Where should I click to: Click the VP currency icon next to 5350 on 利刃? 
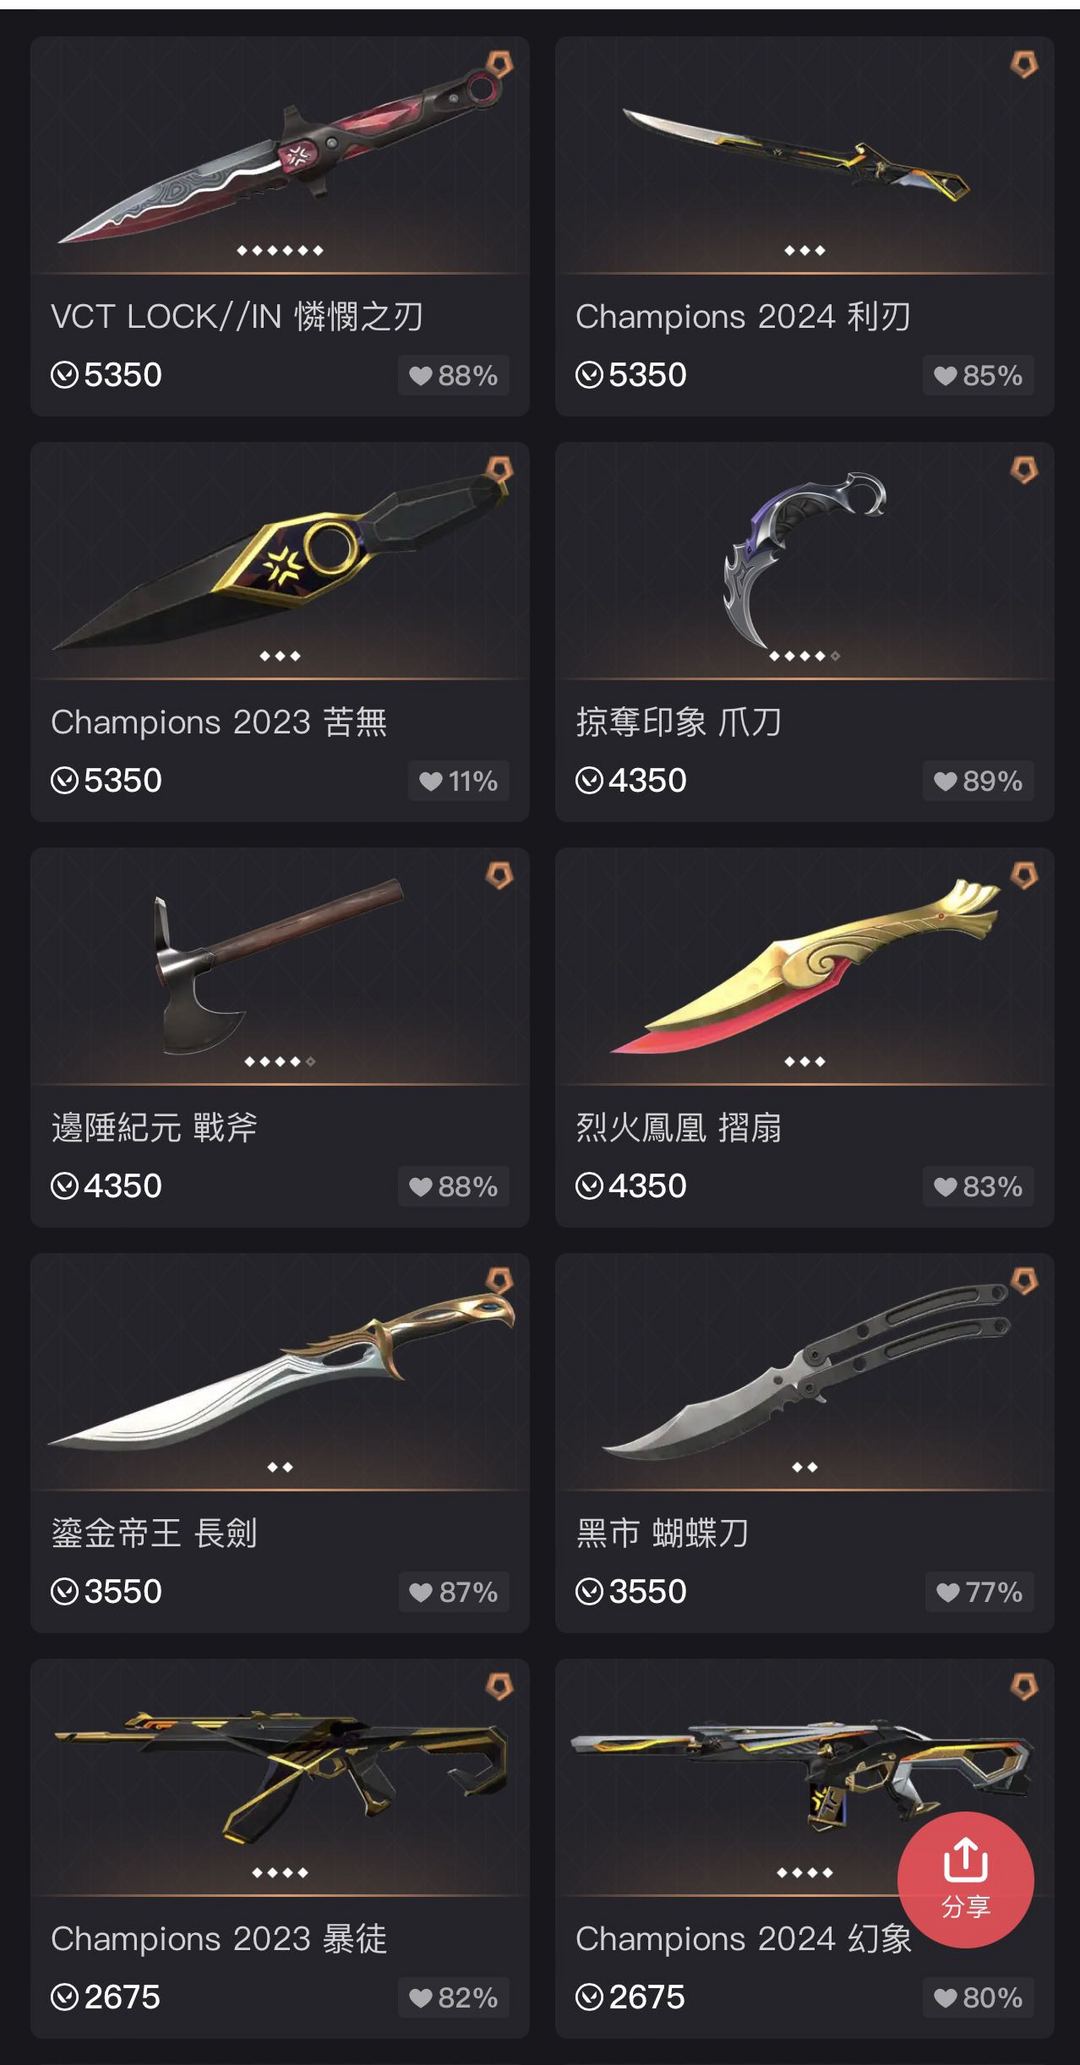(590, 375)
